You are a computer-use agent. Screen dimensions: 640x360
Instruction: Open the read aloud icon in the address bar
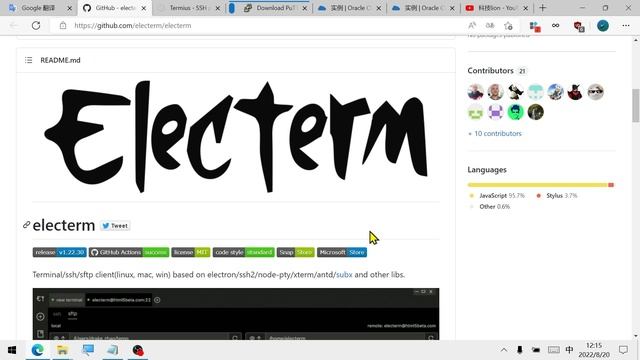[472, 25]
